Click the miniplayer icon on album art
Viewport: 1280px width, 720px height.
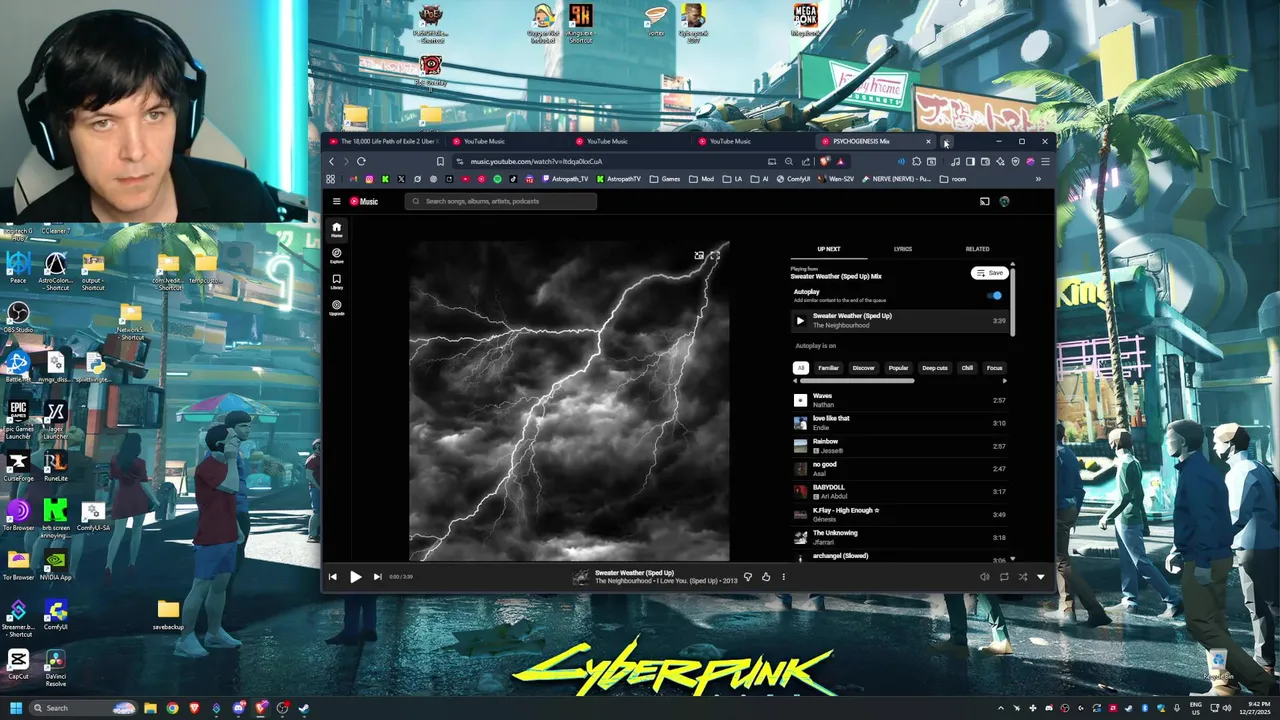699,256
